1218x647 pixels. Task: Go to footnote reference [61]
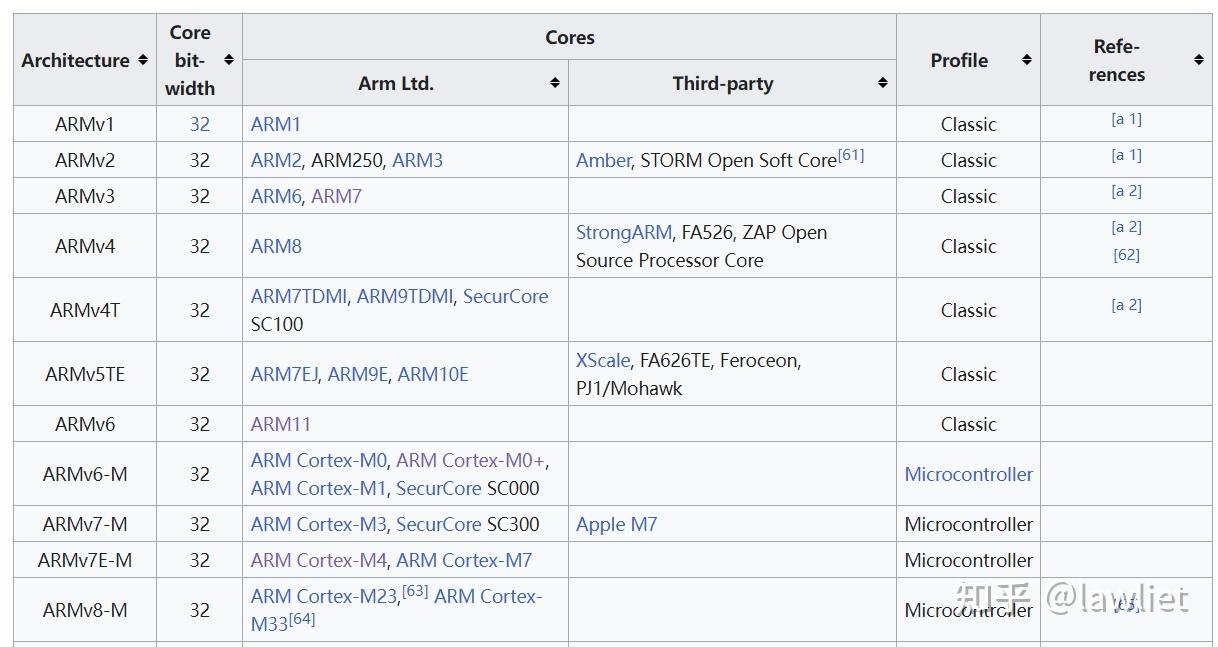(x=851, y=155)
